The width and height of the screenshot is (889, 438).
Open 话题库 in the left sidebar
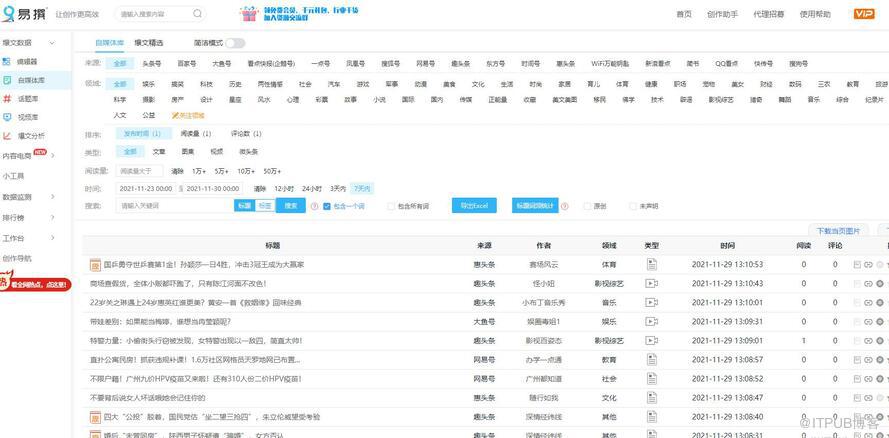pos(27,98)
